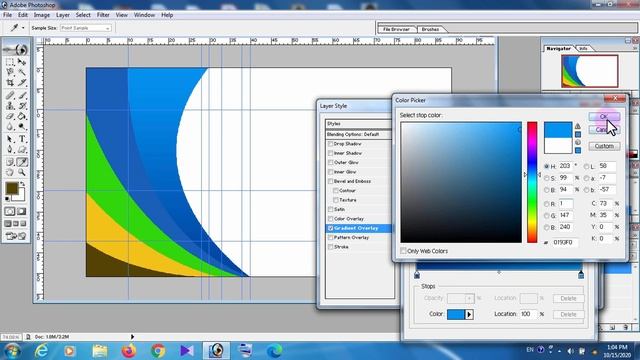Screen dimensions: 640x360
Task: Select the Pen tool
Action: (x=10, y=149)
